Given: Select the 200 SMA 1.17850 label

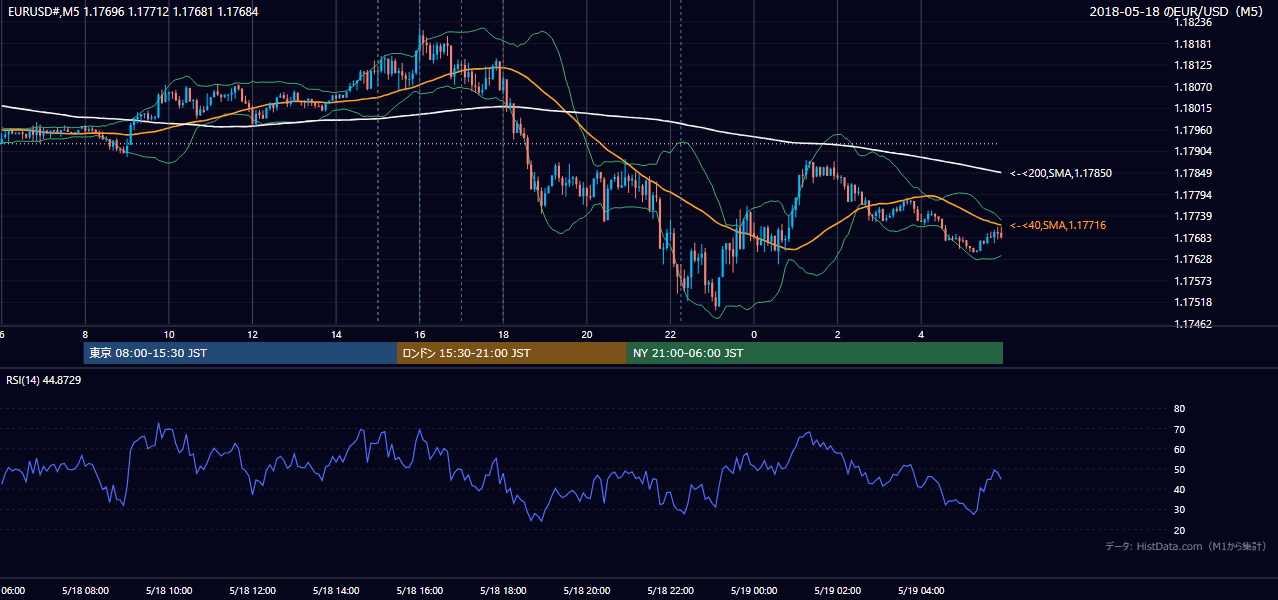Looking at the screenshot, I should 1061,173.
